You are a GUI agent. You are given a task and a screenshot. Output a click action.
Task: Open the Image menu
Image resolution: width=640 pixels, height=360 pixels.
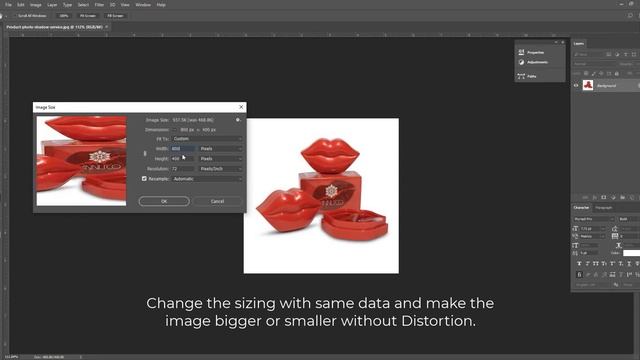[36, 5]
